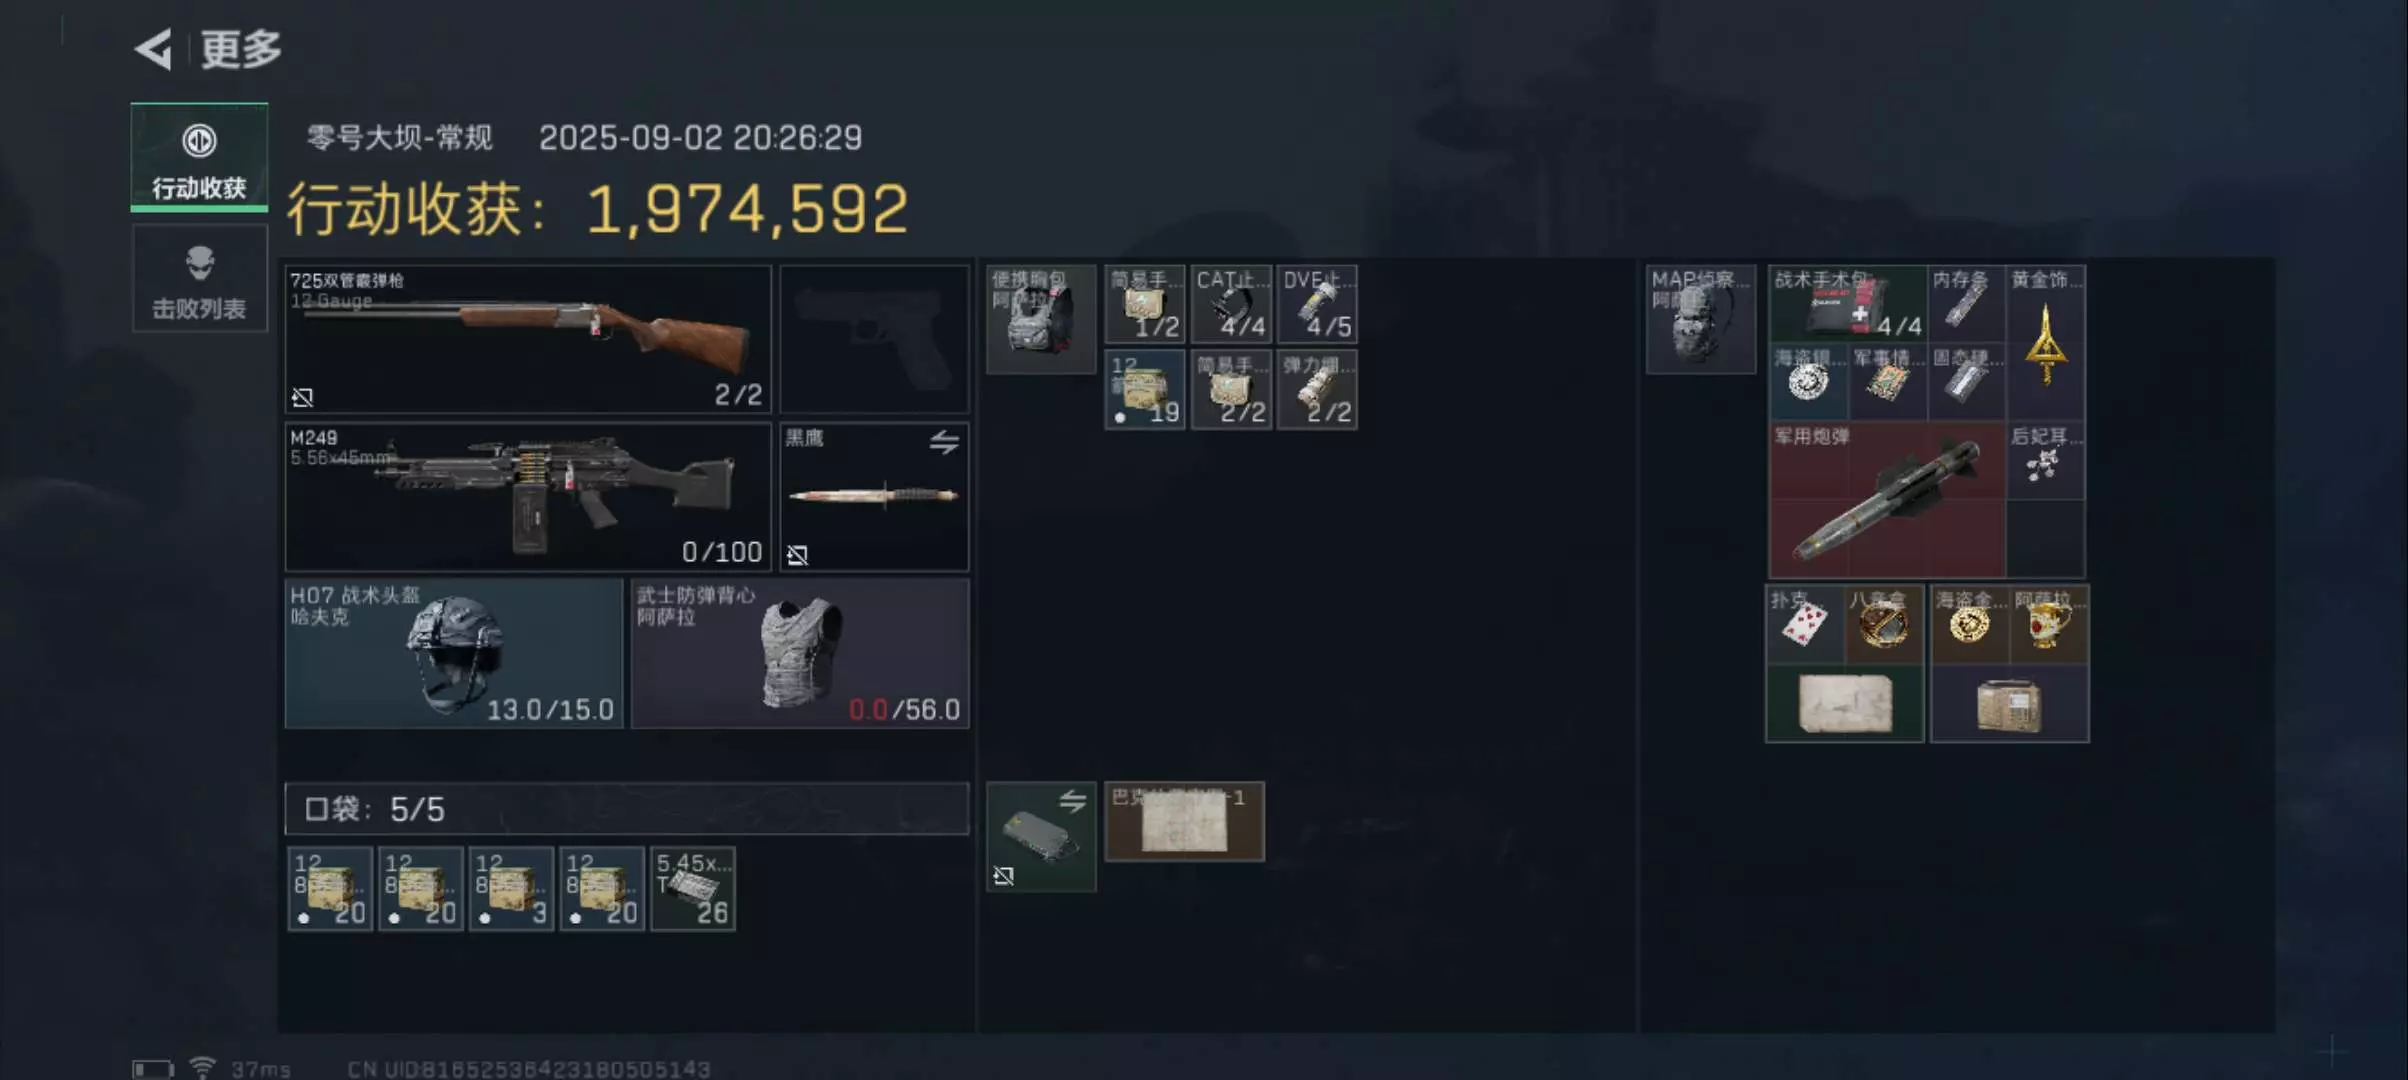Open the 行动收获 tab

click(x=199, y=157)
